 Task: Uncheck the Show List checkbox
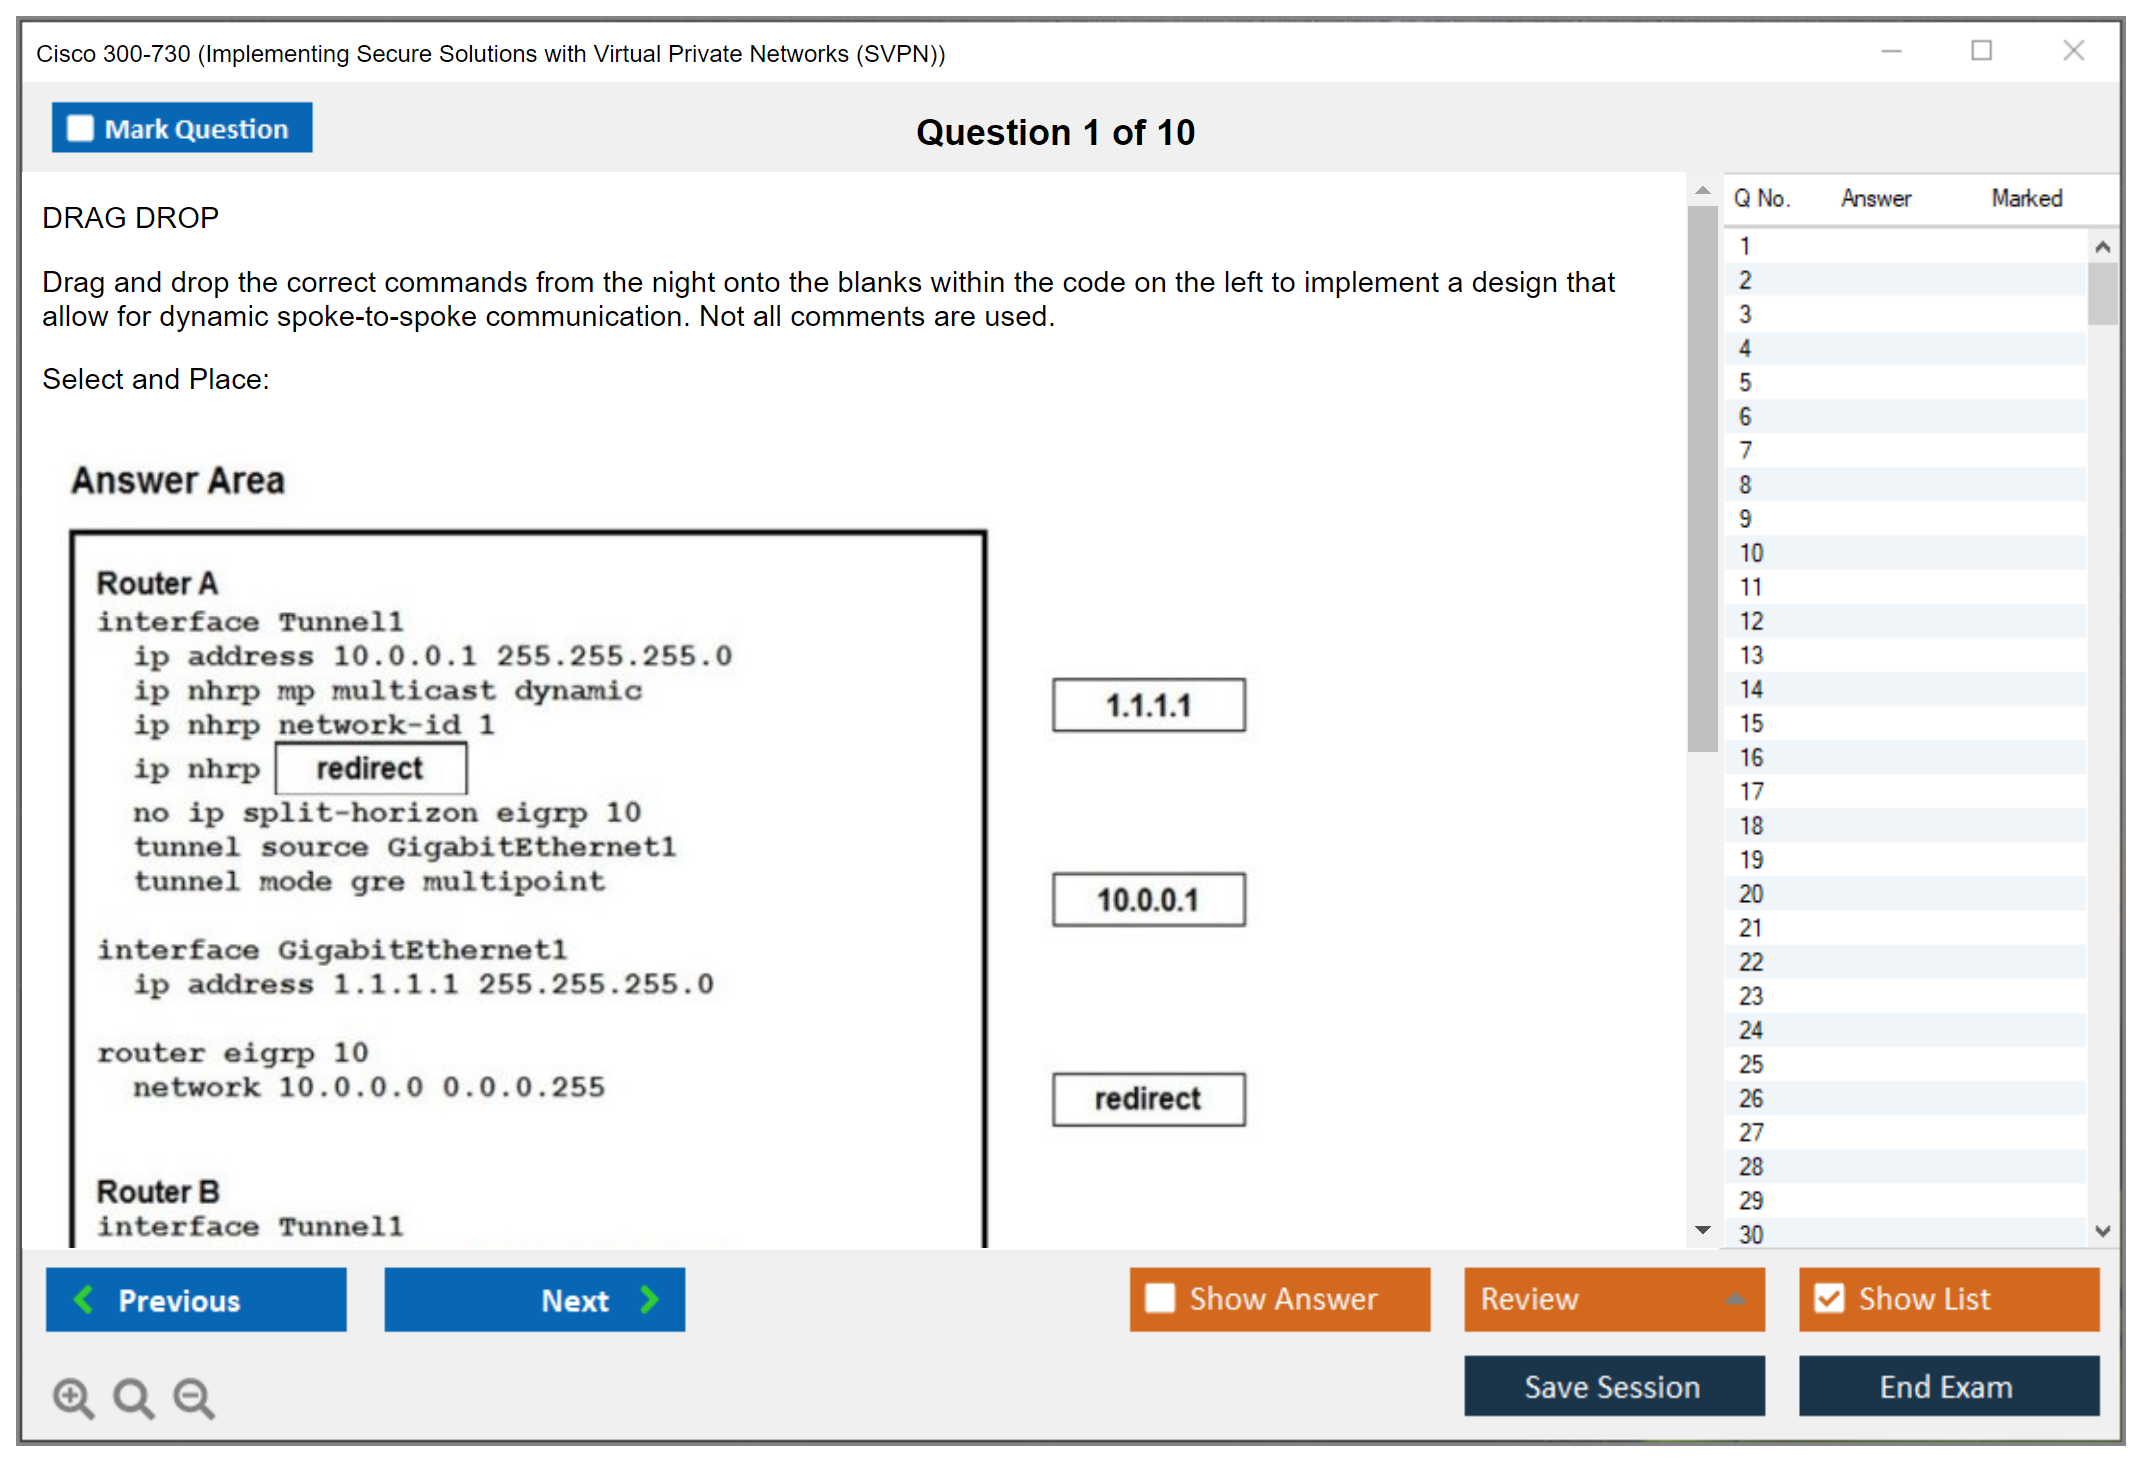[1829, 1298]
